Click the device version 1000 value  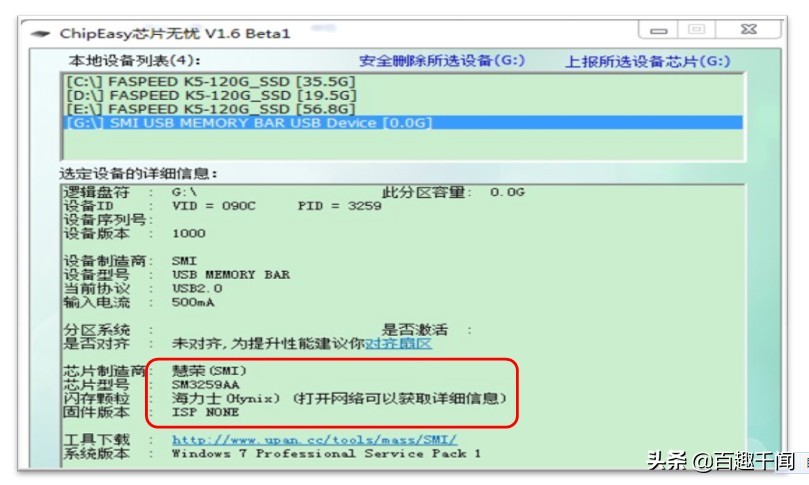pos(188,233)
